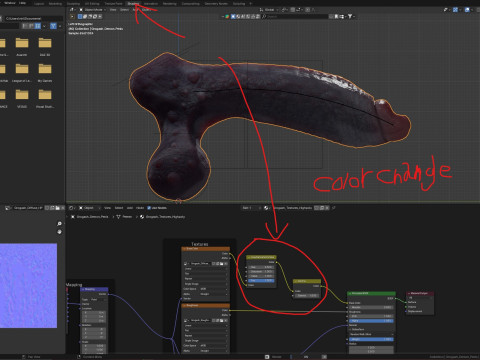The height and width of the screenshot is (360, 480).
Task: Open the Random Walk subsurface method dropdown
Action: click(x=371, y=334)
